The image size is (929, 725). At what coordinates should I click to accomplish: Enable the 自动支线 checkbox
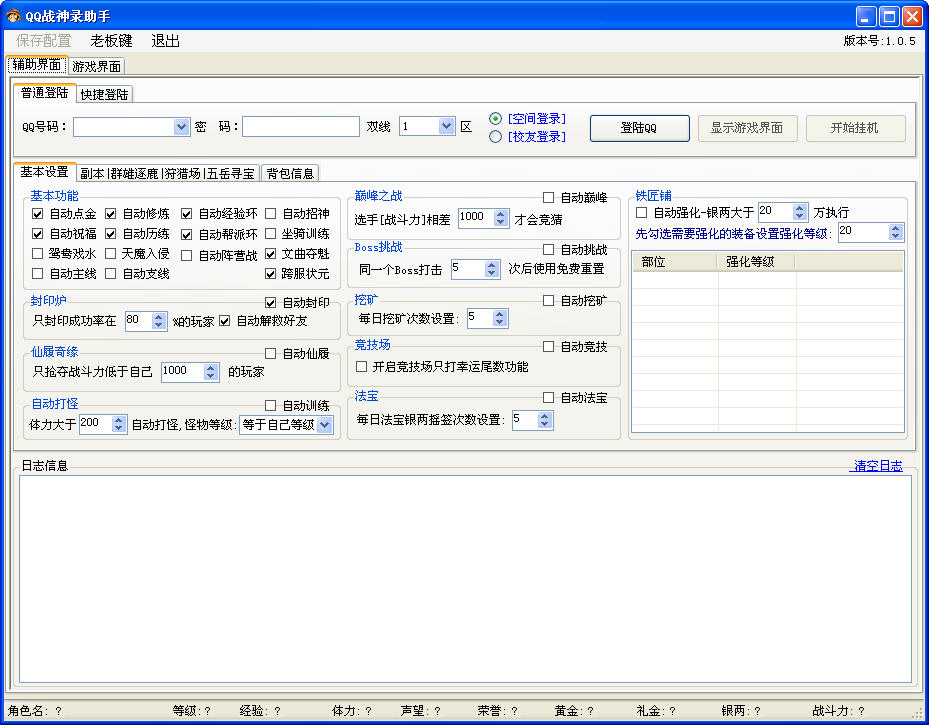click(x=111, y=274)
